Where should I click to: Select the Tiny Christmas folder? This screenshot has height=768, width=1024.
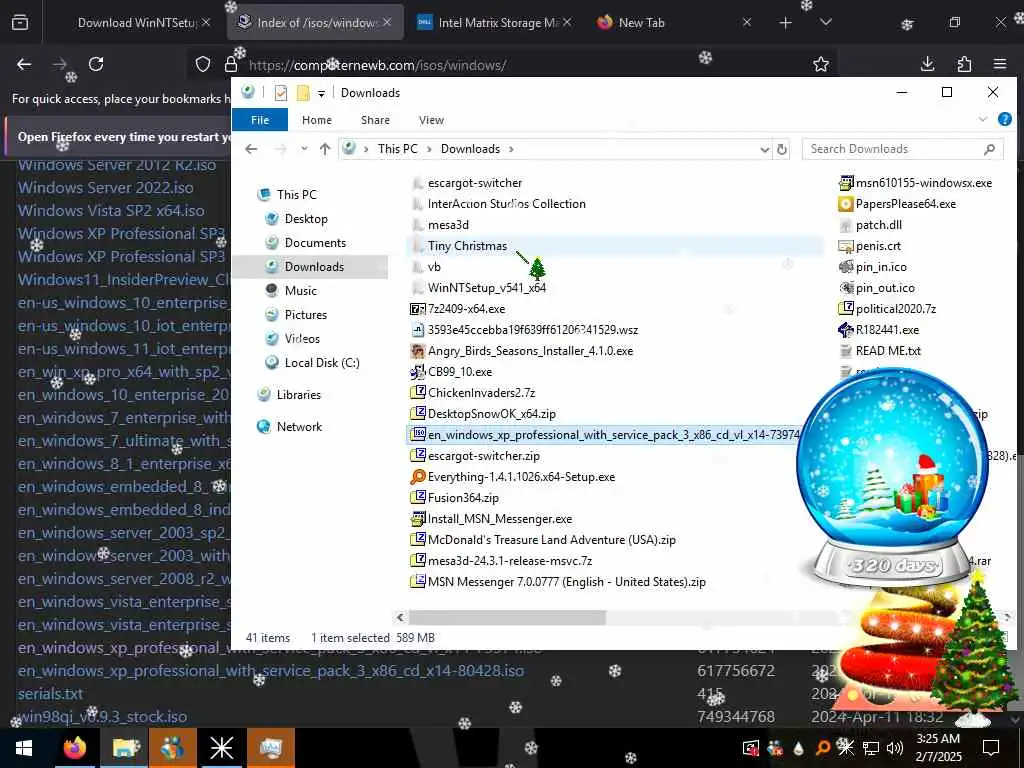[x=467, y=246]
